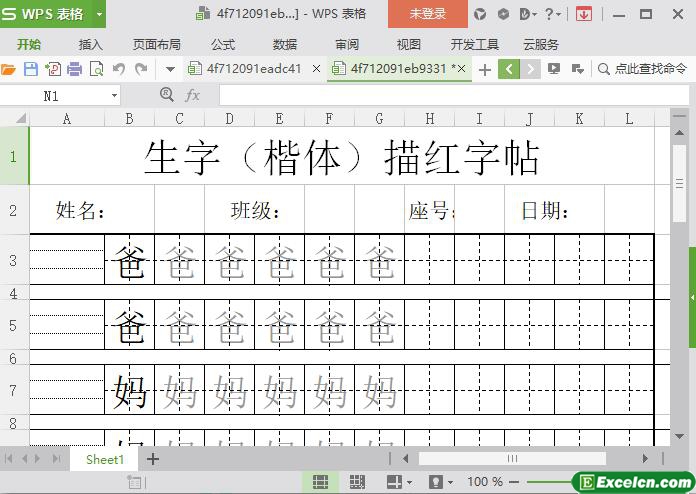Add a new sheet with plus button

click(x=153, y=459)
